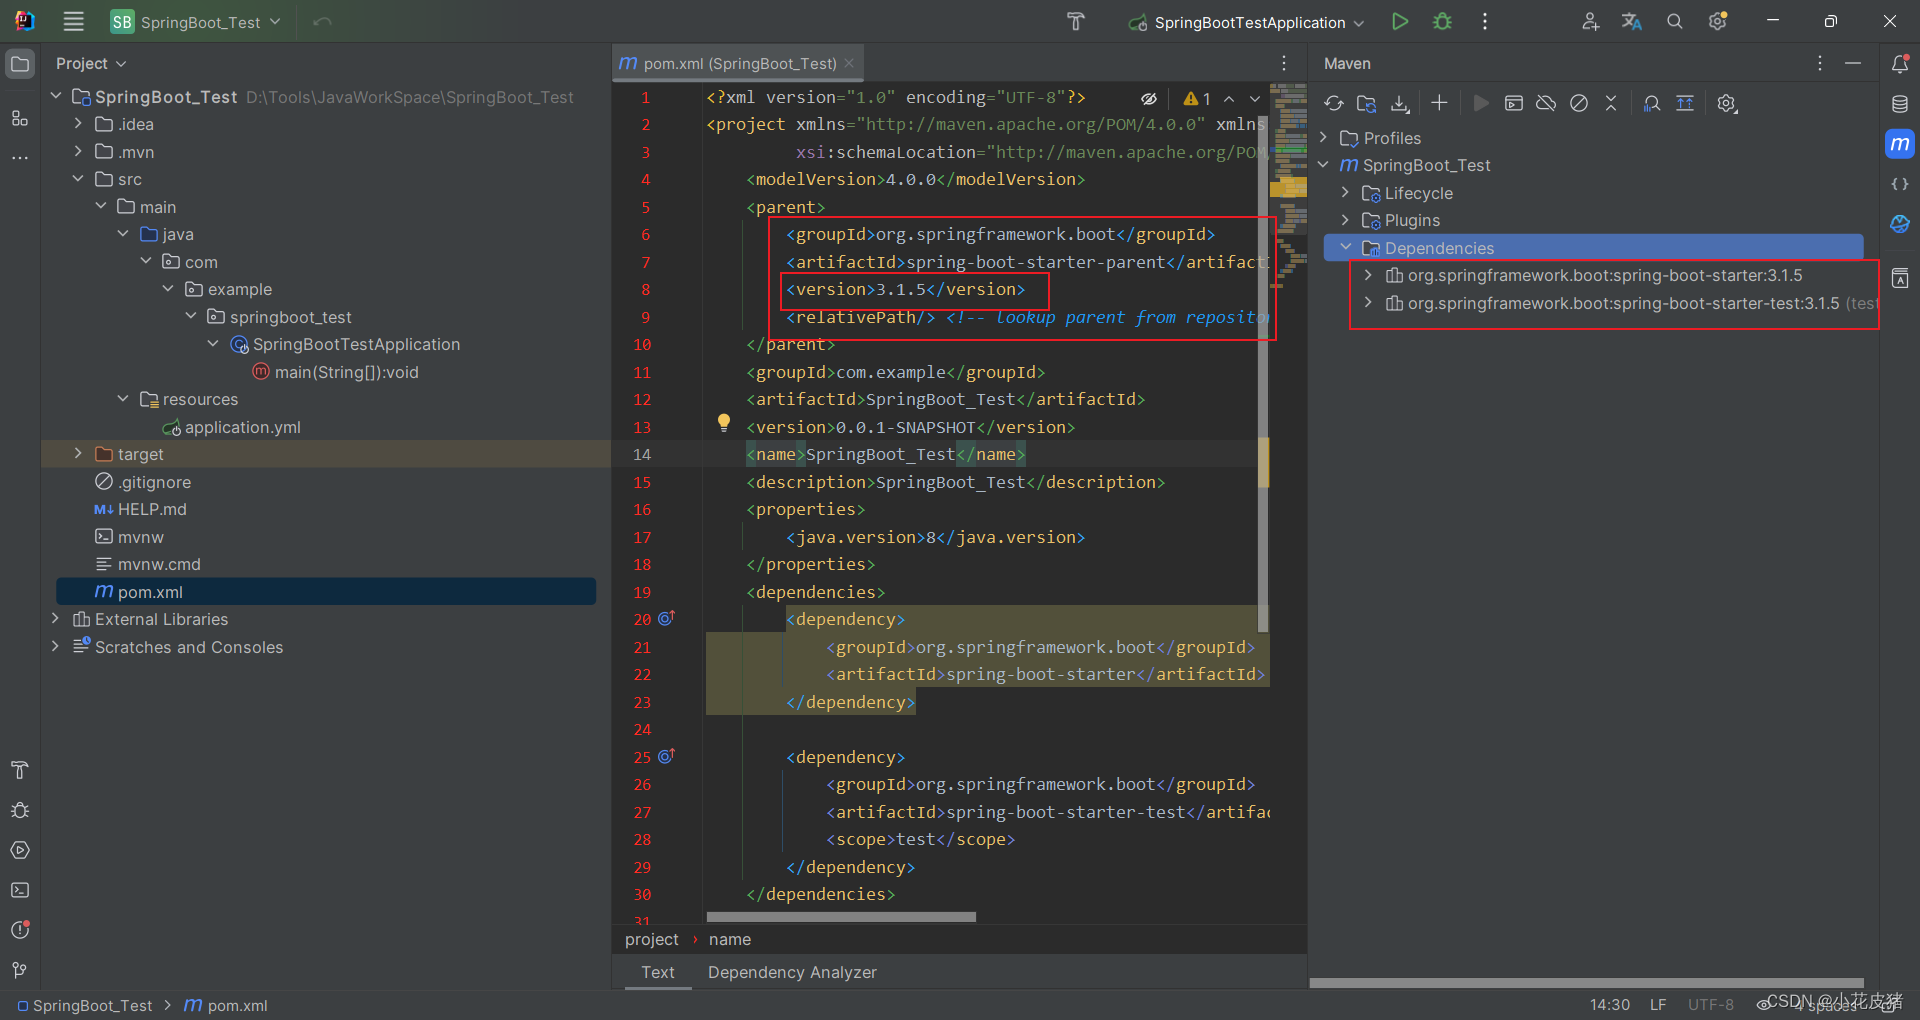
Task: Open Search Everywhere magnifier icon
Action: coord(1674,21)
